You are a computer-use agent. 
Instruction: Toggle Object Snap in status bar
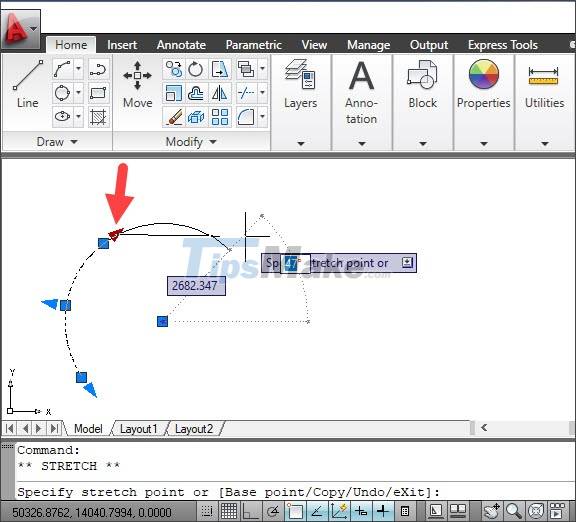295,511
